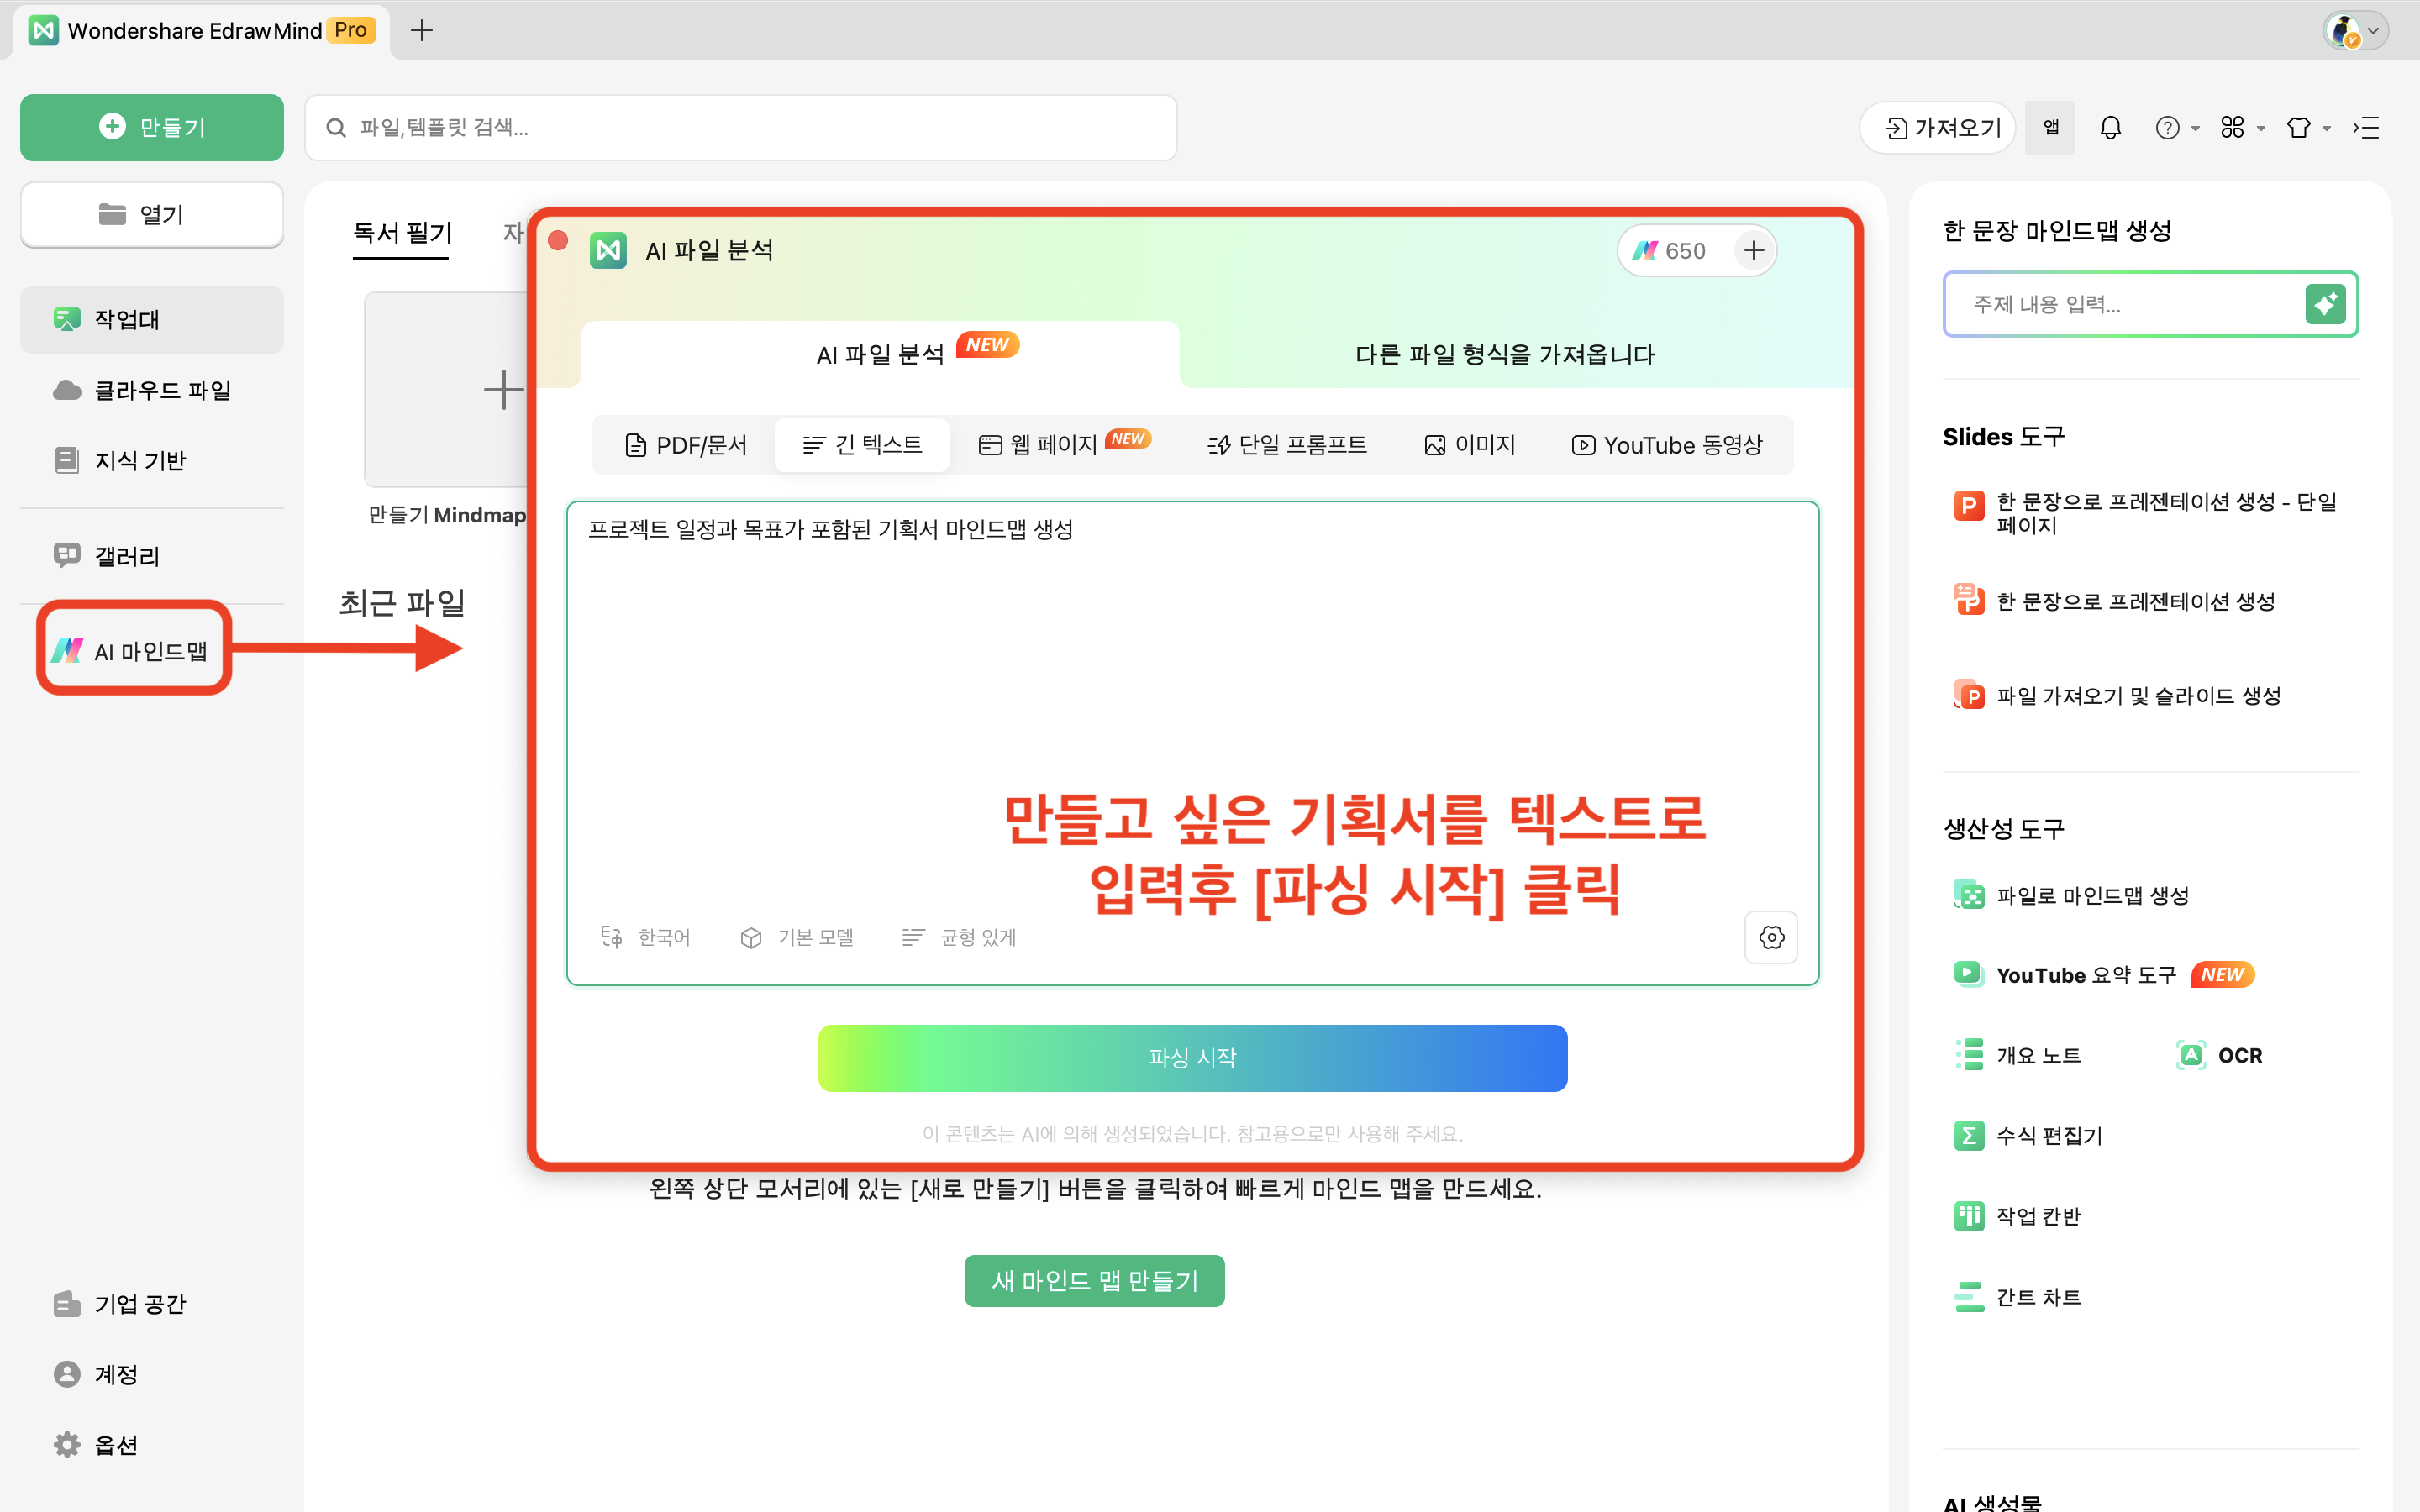Add AI credits with plus icon
Image resolution: width=2420 pixels, height=1512 pixels.
tap(1754, 250)
